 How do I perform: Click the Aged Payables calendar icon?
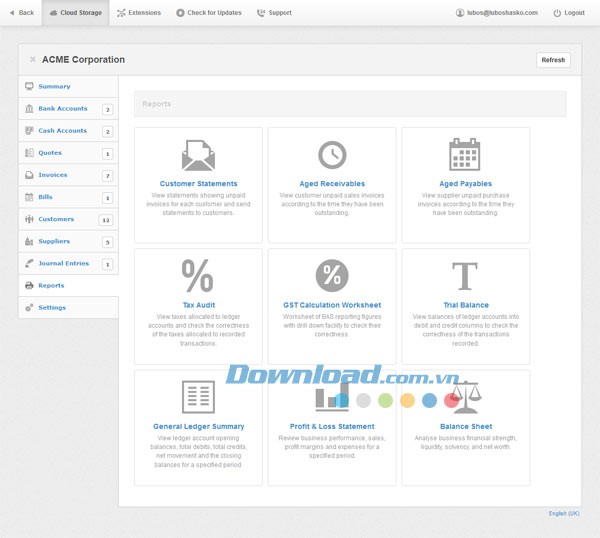point(464,155)
